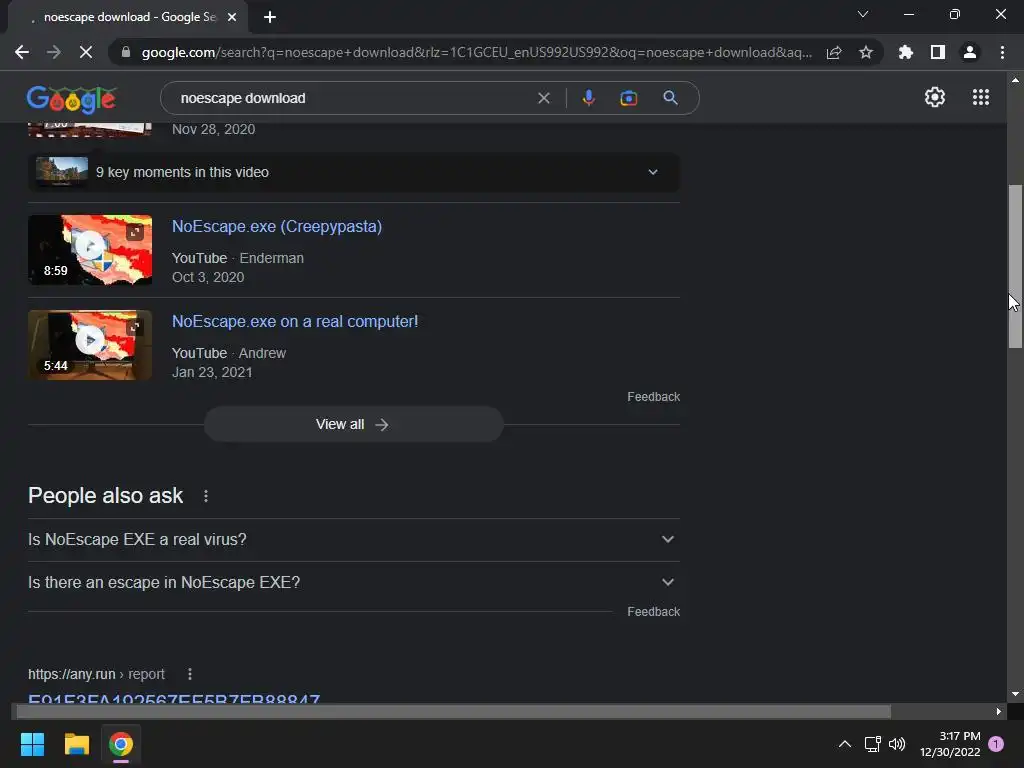
Task: Open the network status tray icon
Action: point(872,744)
